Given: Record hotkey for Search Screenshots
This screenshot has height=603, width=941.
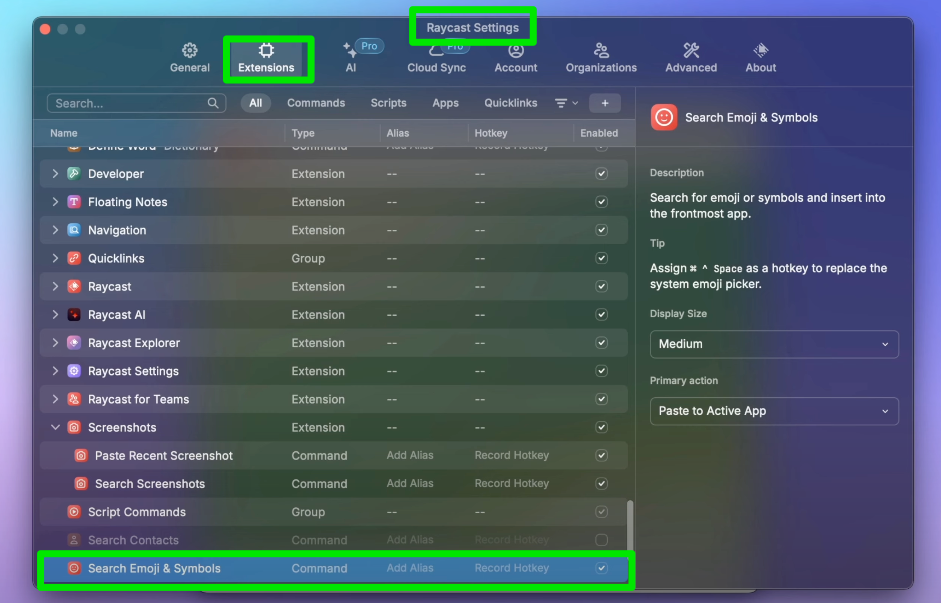Looking at the screenshot, I should click(x=512, y=484).
